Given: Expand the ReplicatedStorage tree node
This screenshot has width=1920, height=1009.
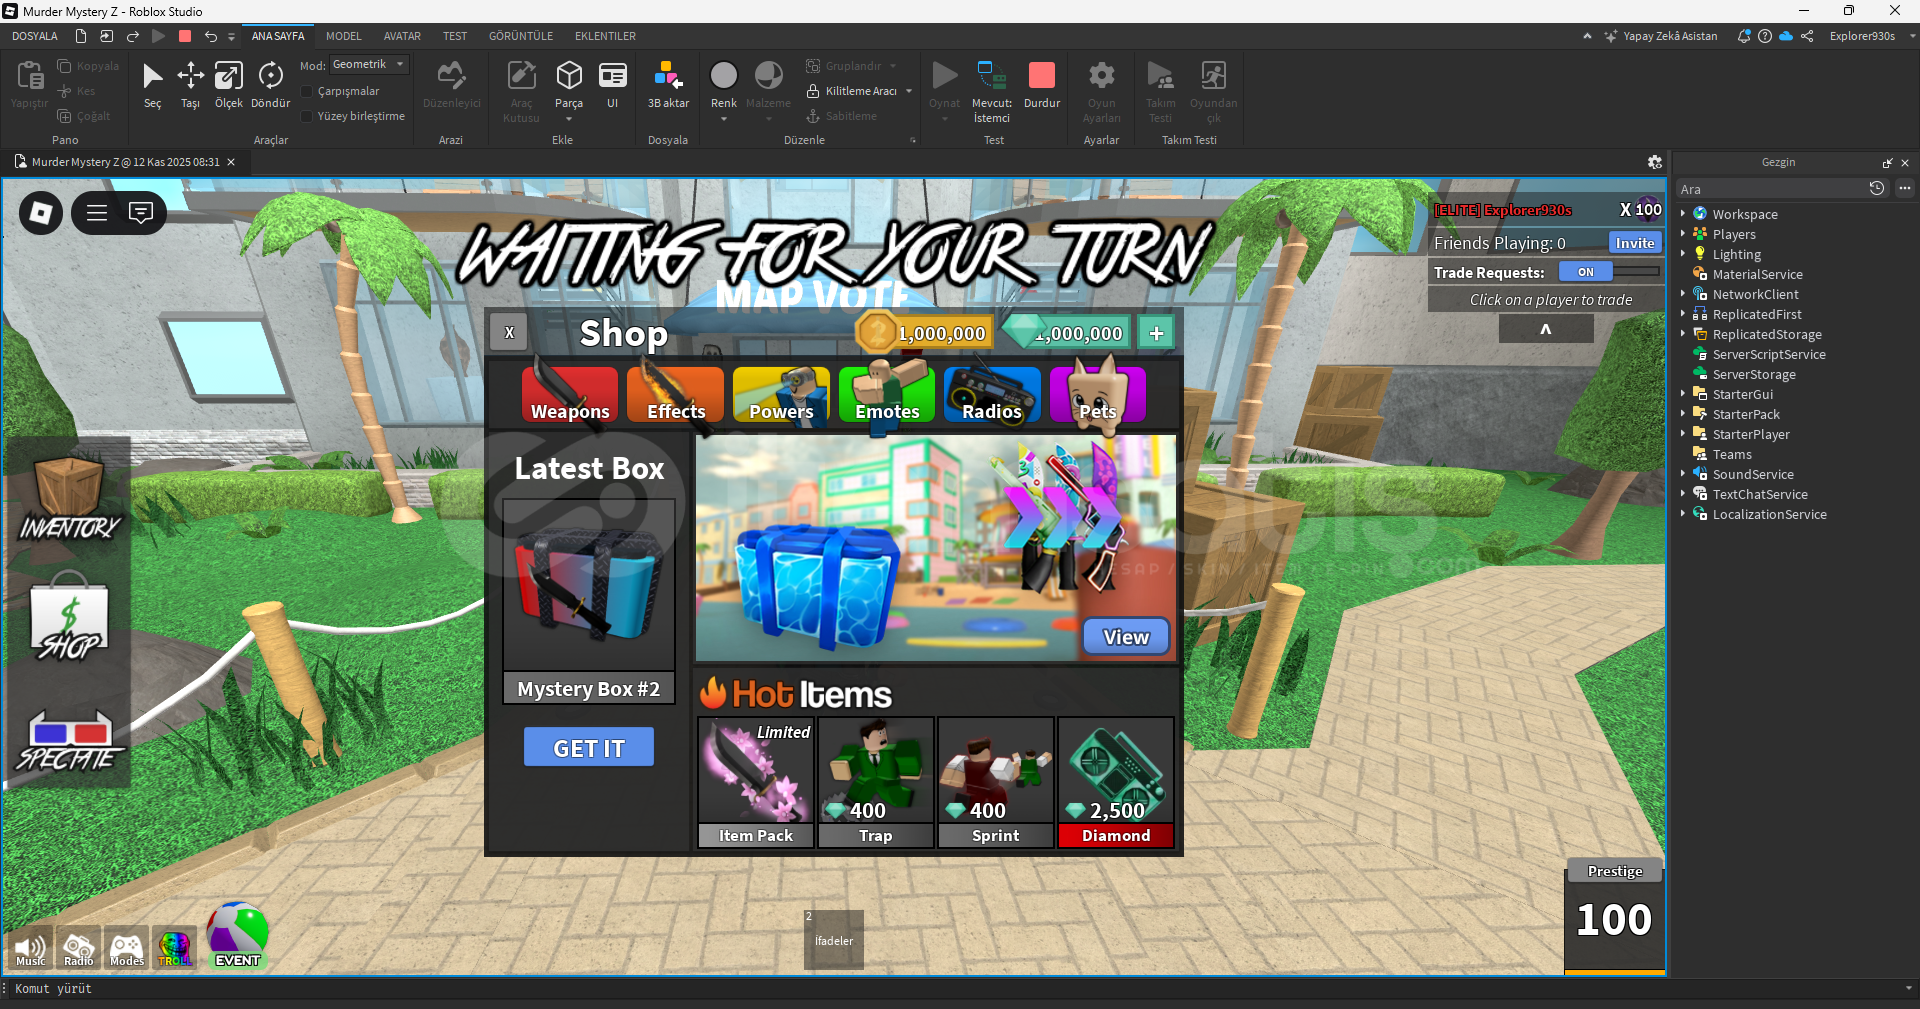Looking at the screenshot, I should point(1683,334).
